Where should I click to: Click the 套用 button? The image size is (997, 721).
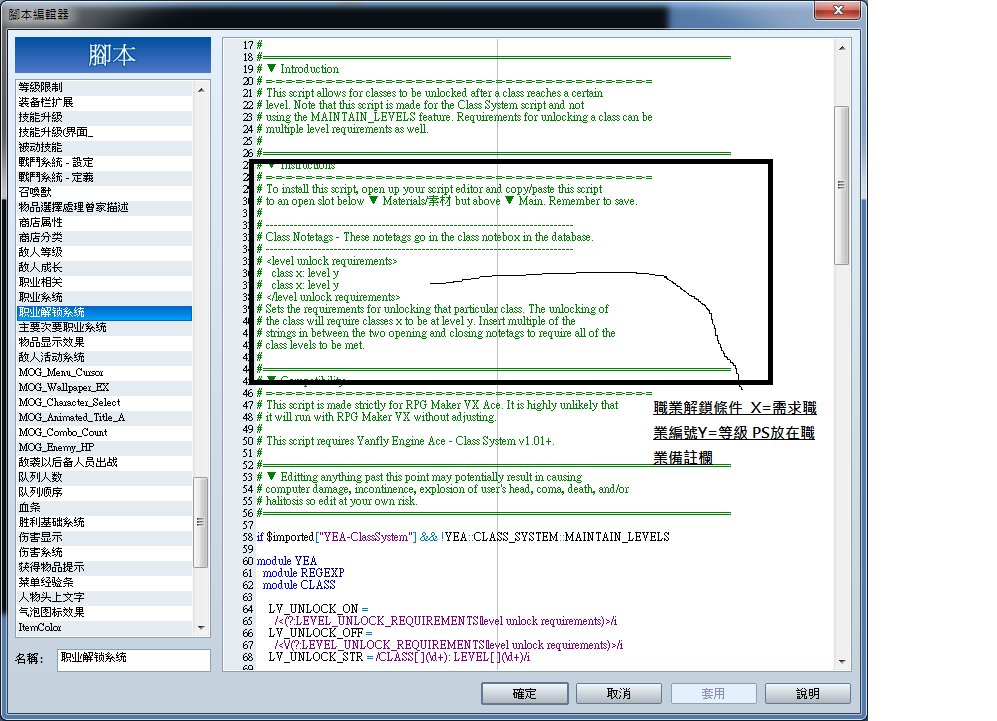713,694
